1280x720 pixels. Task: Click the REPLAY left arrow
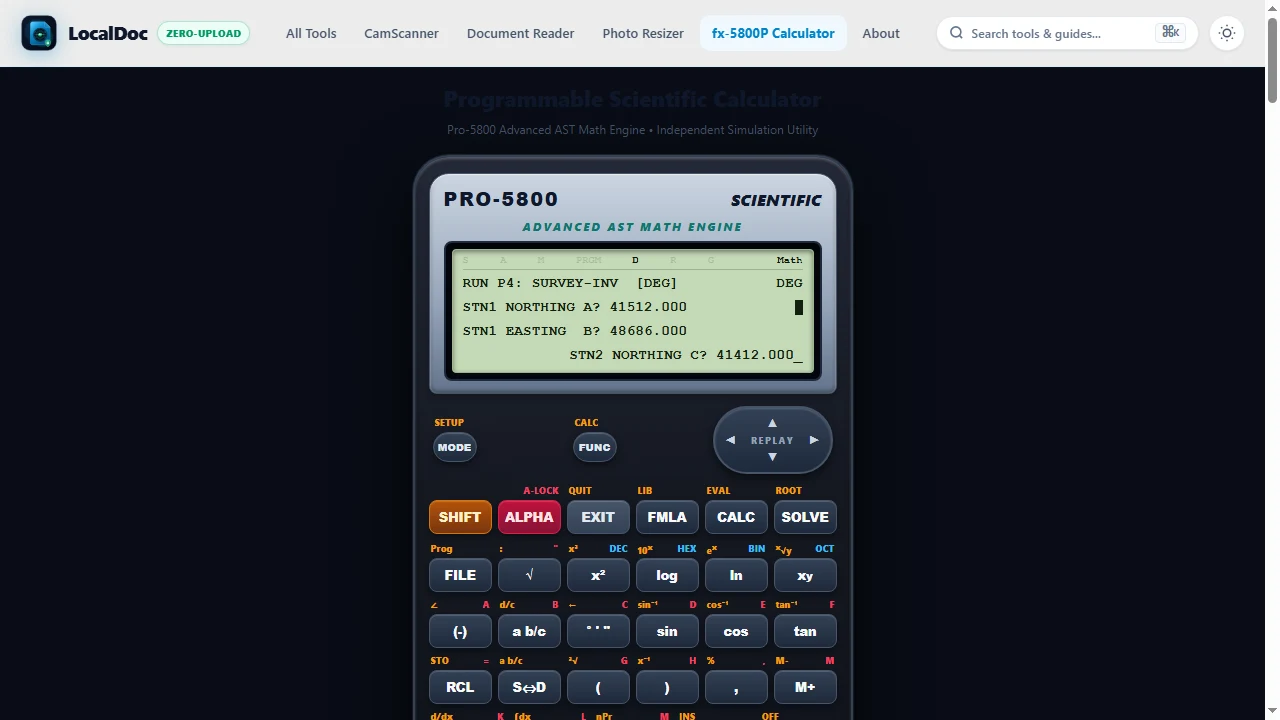point(730,440)
